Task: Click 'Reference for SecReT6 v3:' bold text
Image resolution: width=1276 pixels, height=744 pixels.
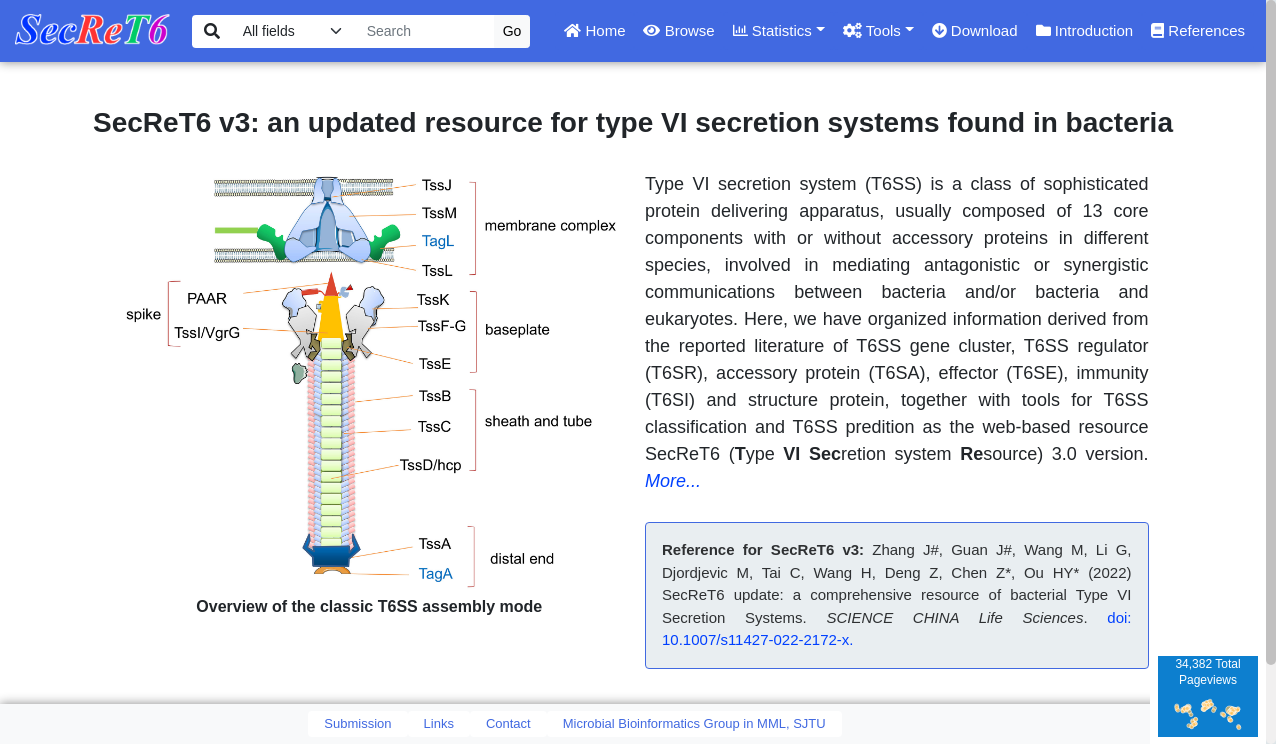Action: [763, 549]
